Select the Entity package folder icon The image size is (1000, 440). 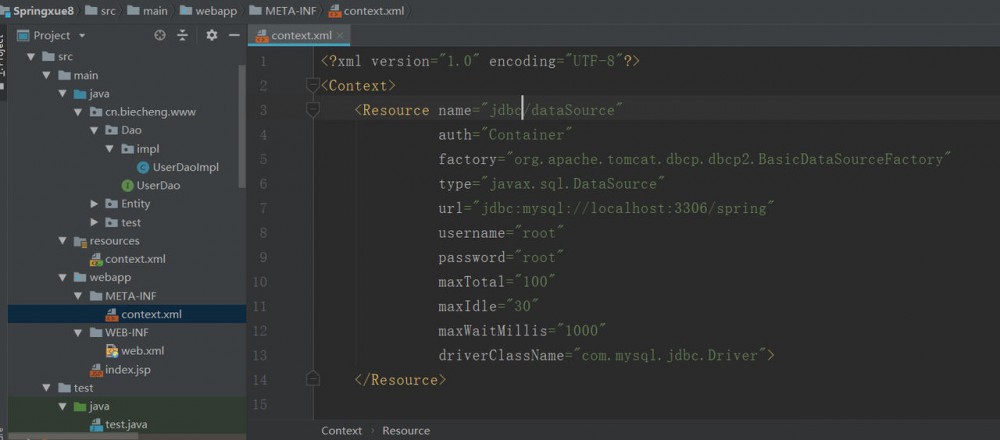tap(112, 204)
